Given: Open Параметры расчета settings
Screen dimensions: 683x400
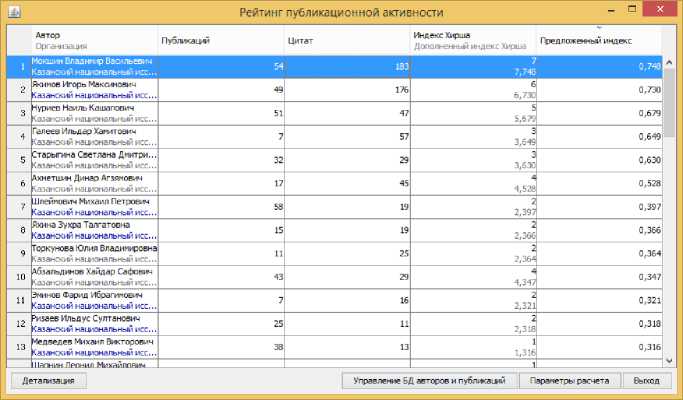Looking at the screenshot, I should (569, 381).
